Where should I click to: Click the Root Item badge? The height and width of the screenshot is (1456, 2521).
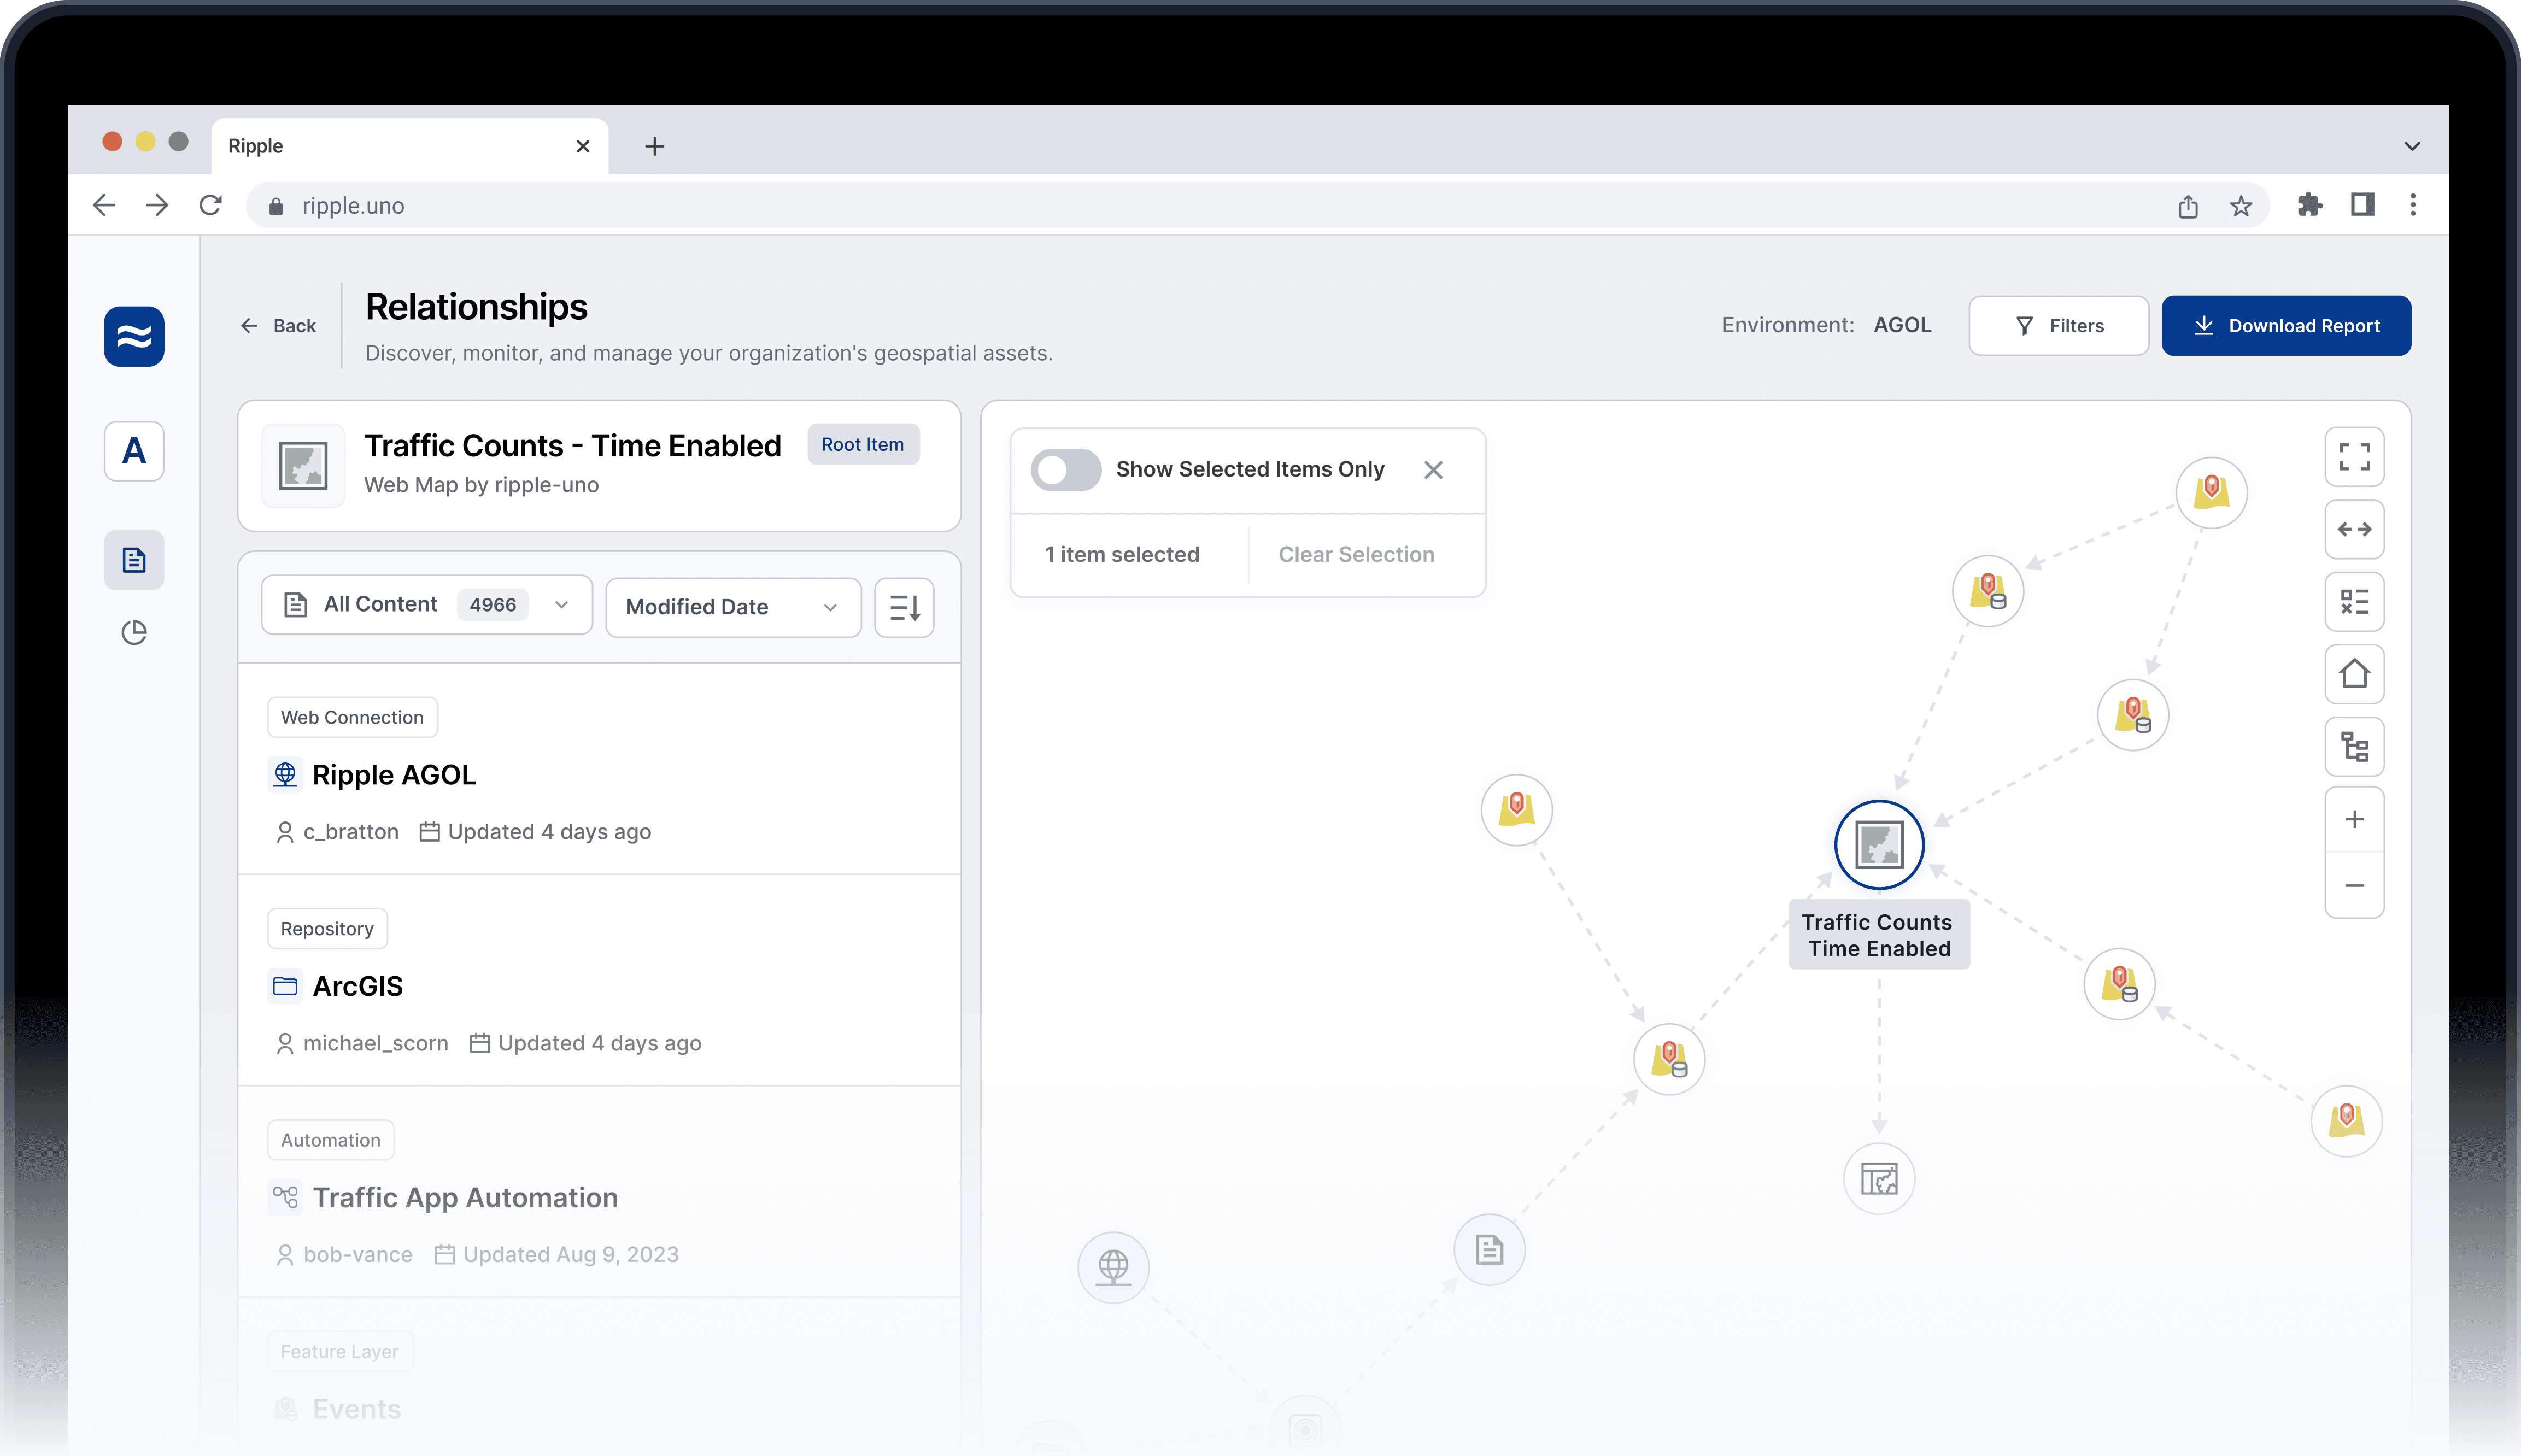862,445
